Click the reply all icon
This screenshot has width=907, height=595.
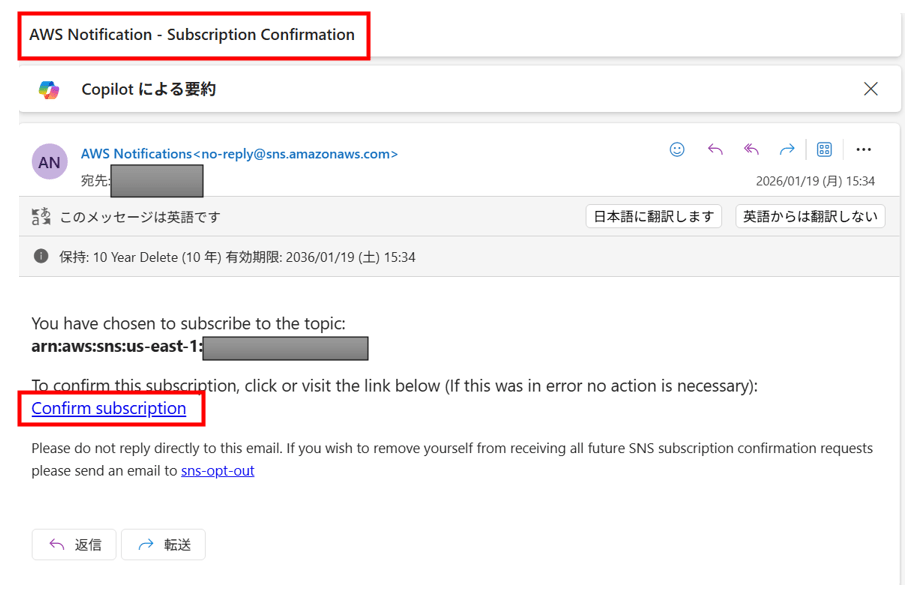[751, 150]
